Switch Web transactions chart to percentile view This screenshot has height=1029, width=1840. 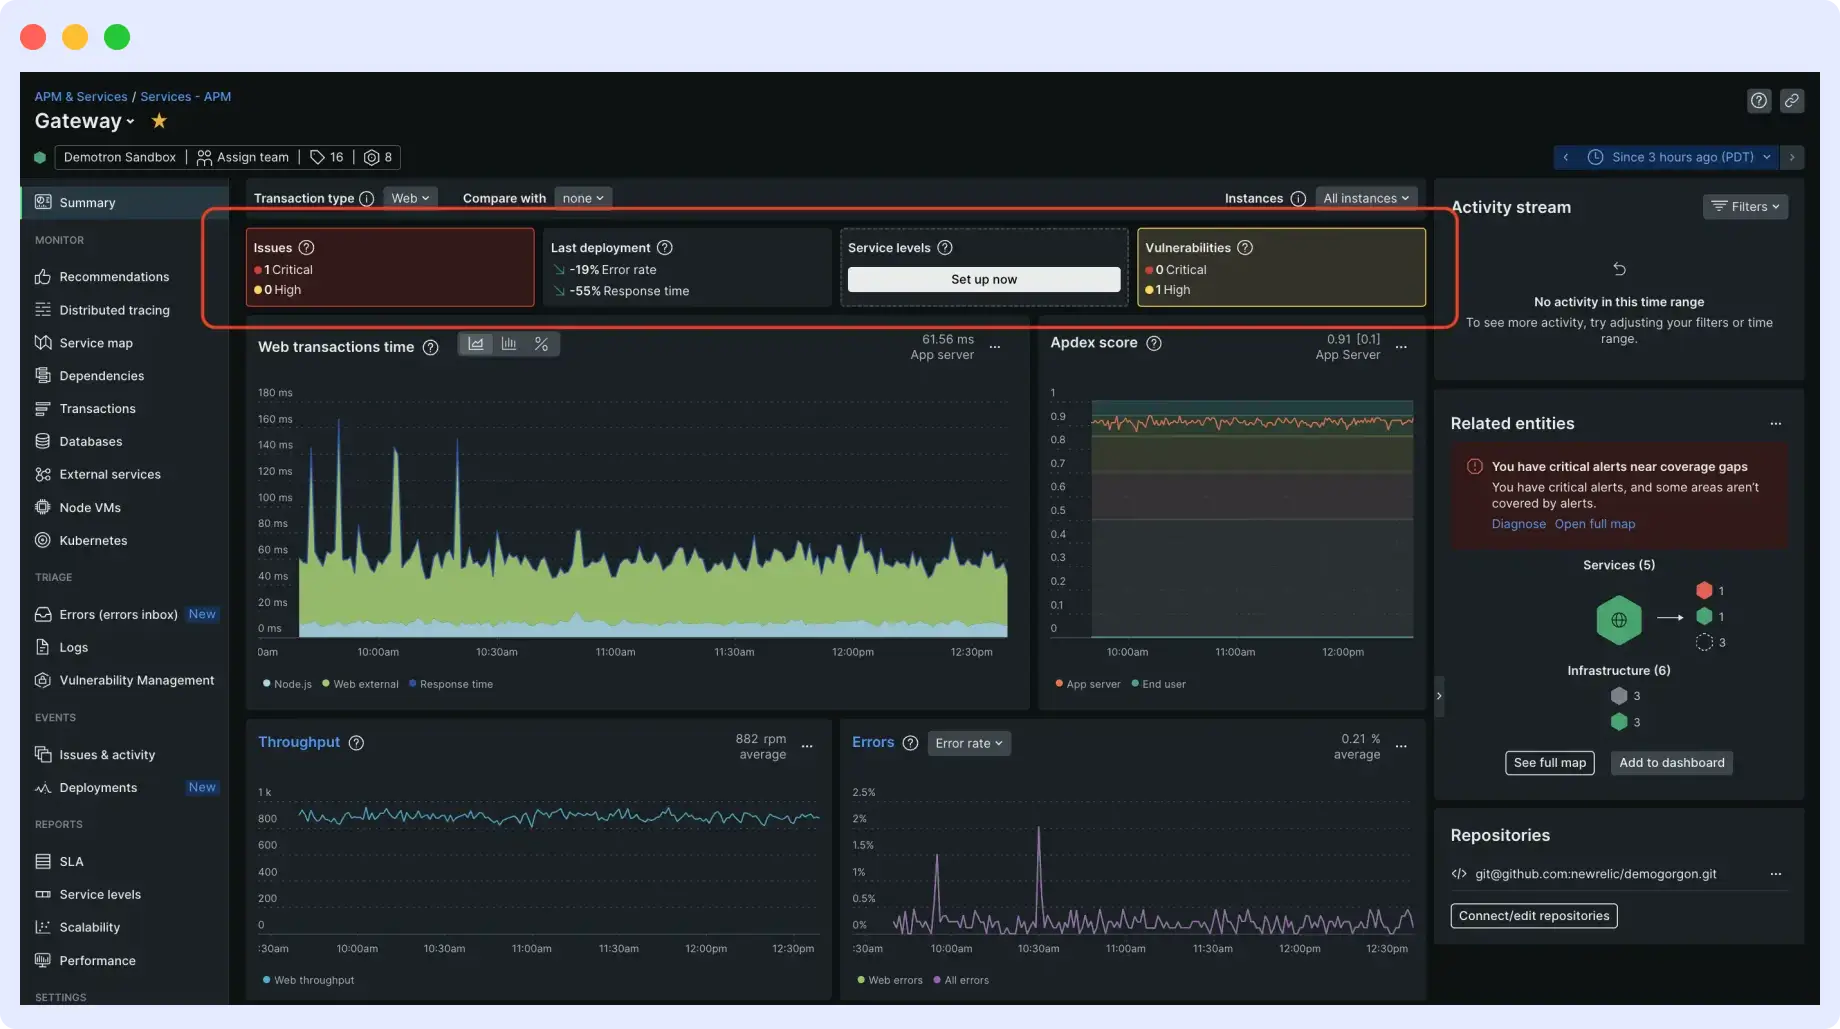tap(541, 344)
